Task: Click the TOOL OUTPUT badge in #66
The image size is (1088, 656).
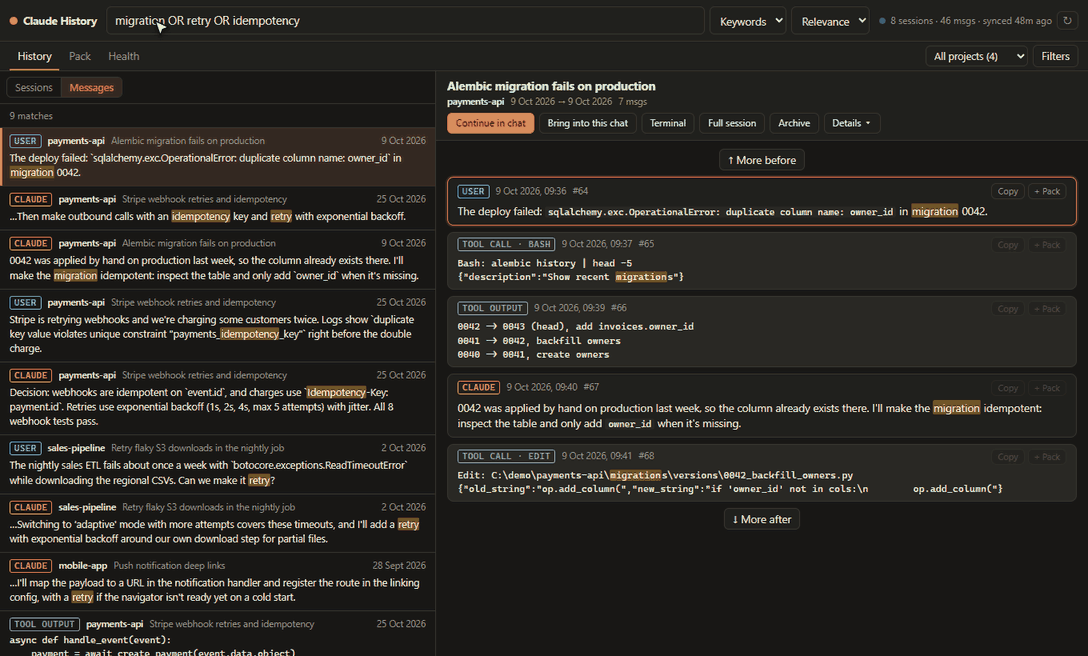Action: [x=492, y=308]
